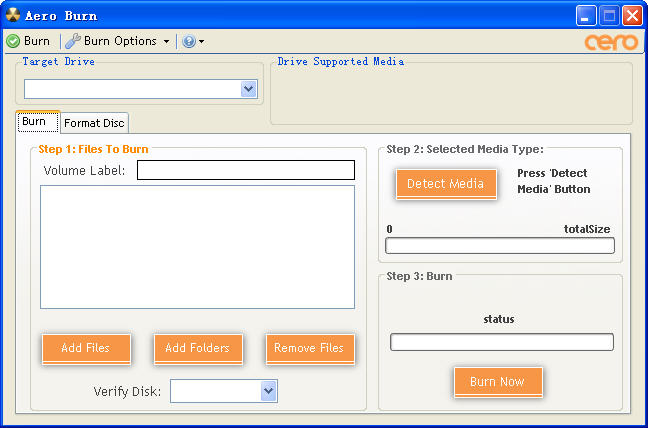Open the Burn Options wrench menu

pos(111,41)
